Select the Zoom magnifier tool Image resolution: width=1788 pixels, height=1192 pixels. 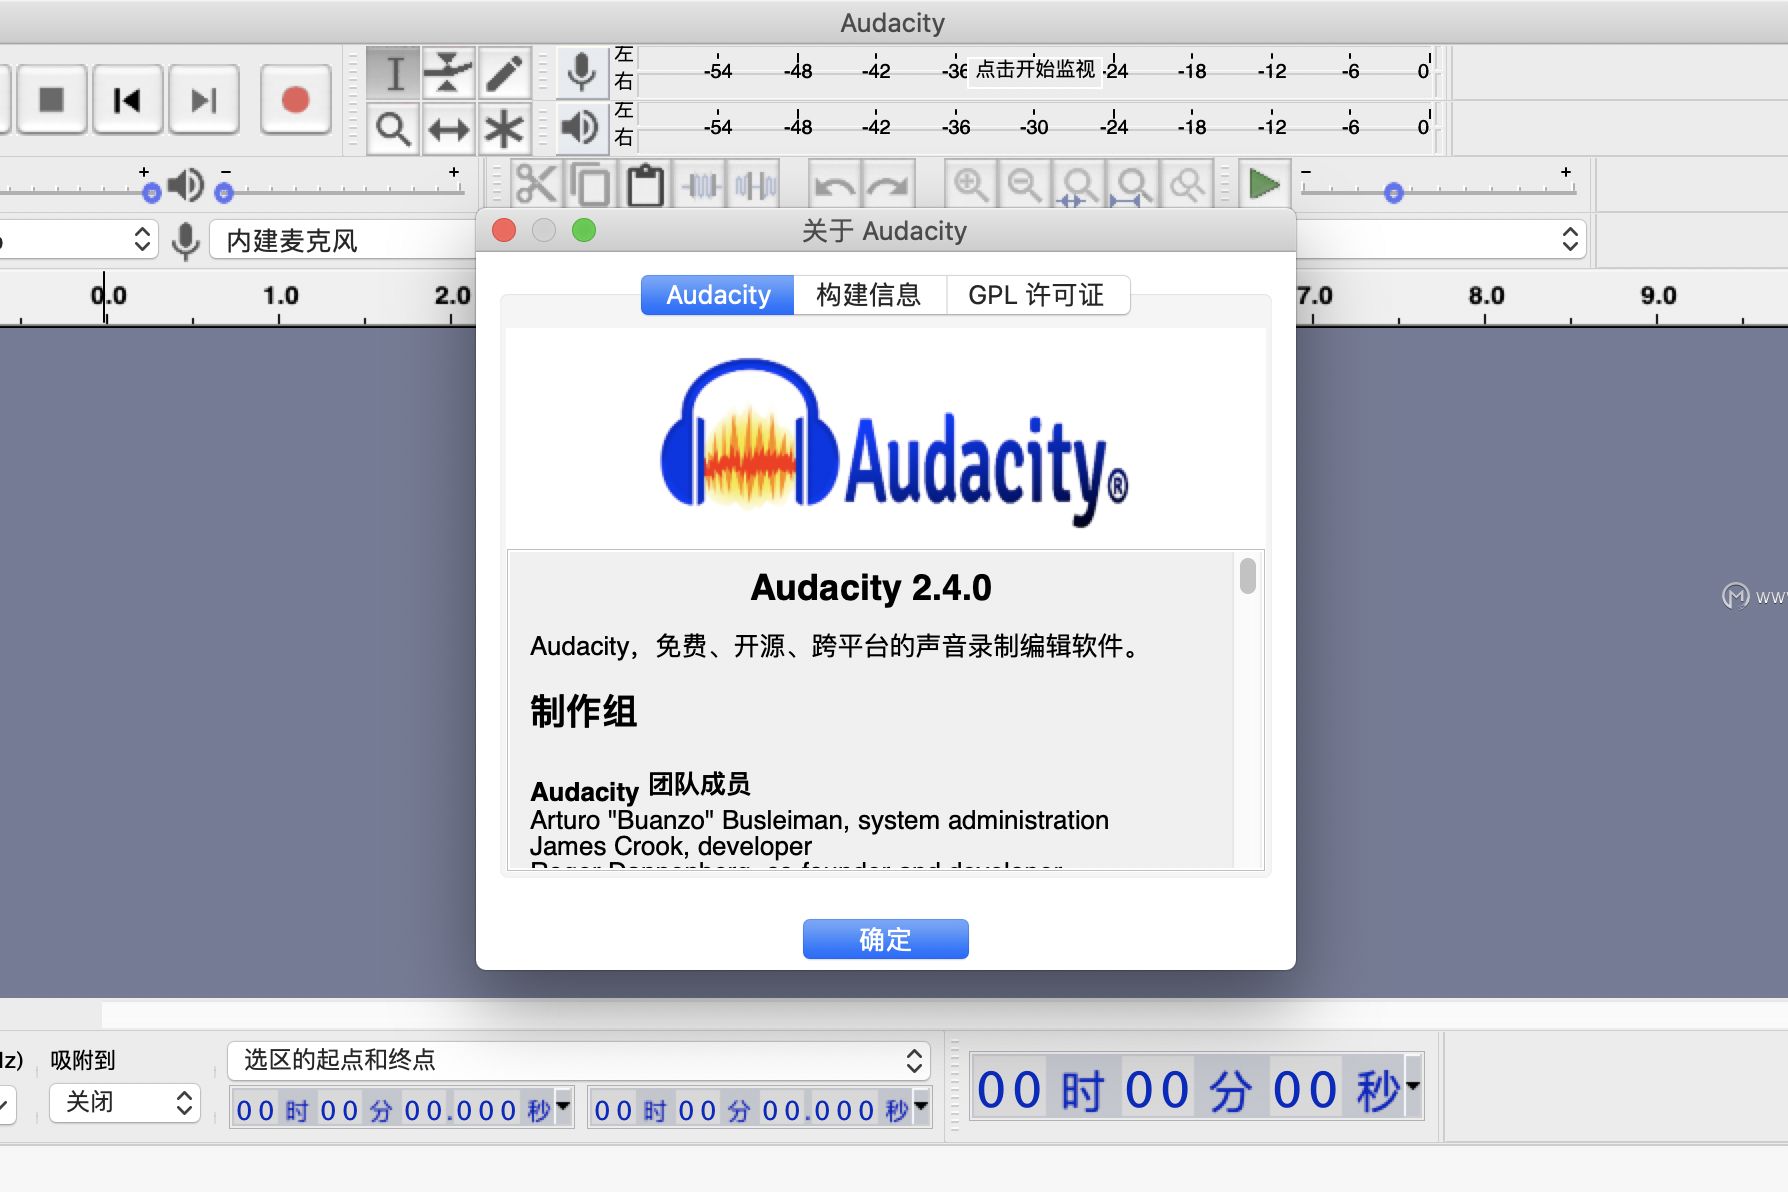tap(393, 129)
